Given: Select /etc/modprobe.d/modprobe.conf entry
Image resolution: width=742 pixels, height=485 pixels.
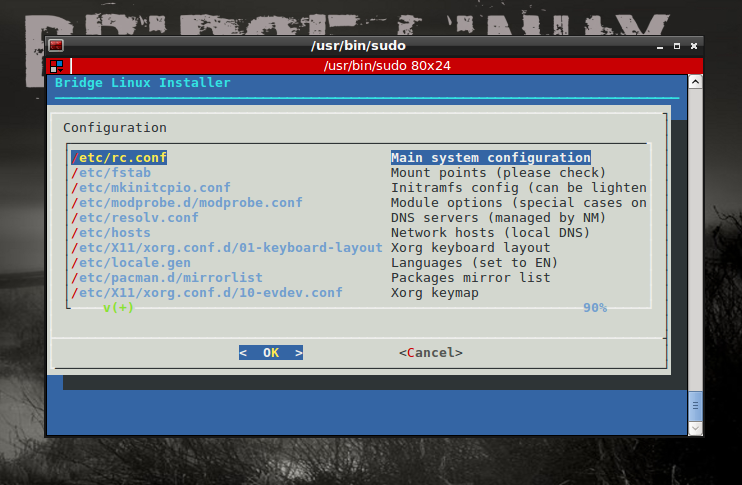Looking at the screenshot, I should coord(187,203).
